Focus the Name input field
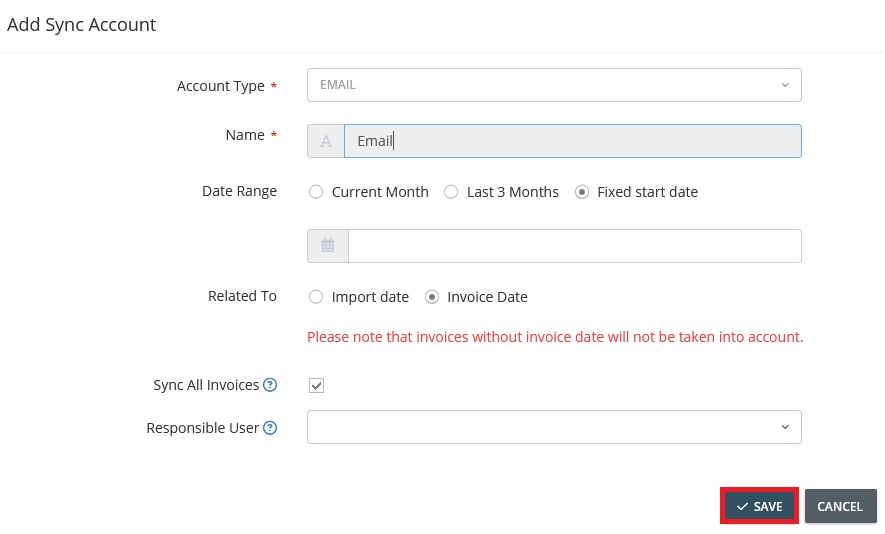The width and height of the screenshot is (885, 534). pyautogui.click(x=572, y=141)
